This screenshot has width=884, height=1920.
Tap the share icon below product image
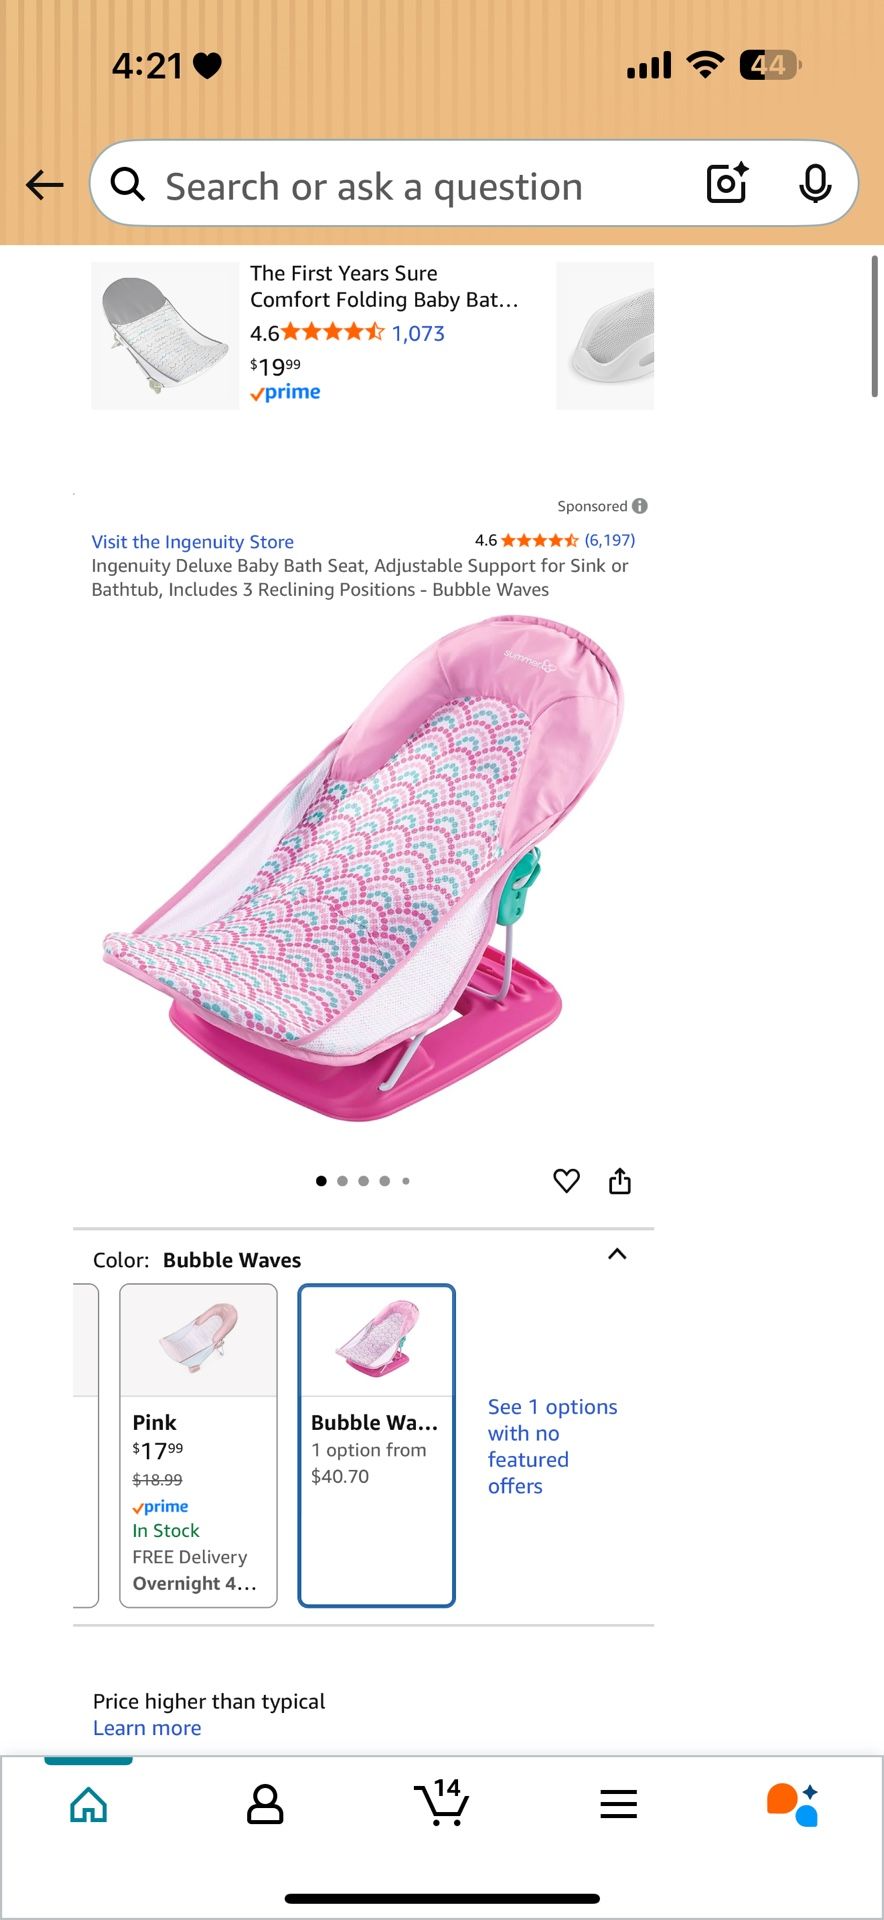620,1181
